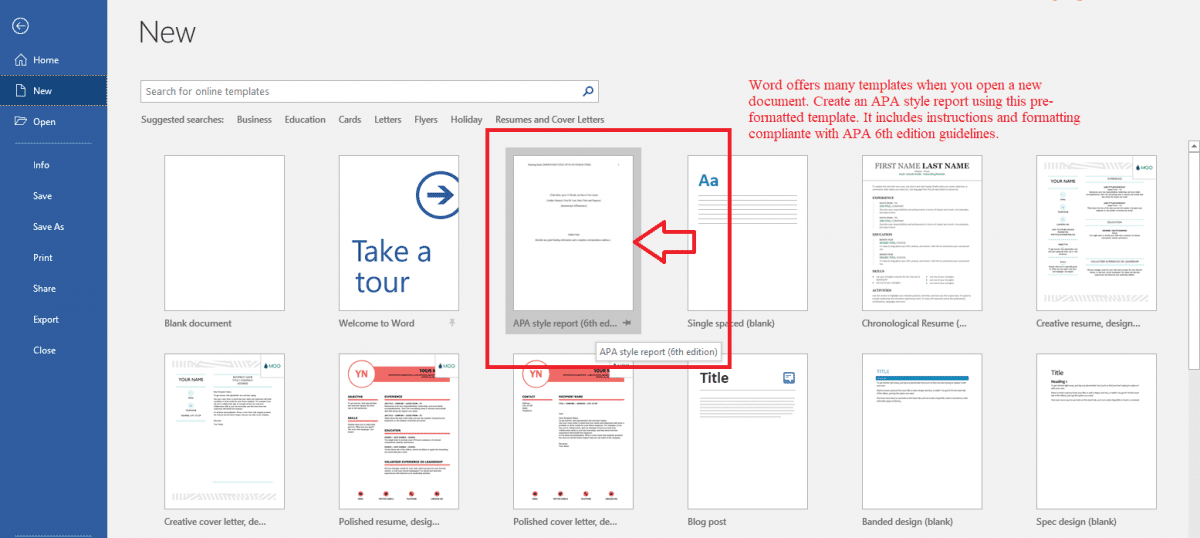This screenshot has width=1200, height=538.
Task: Click the templates scrollbar up arrow
Action: point(1194,145)
